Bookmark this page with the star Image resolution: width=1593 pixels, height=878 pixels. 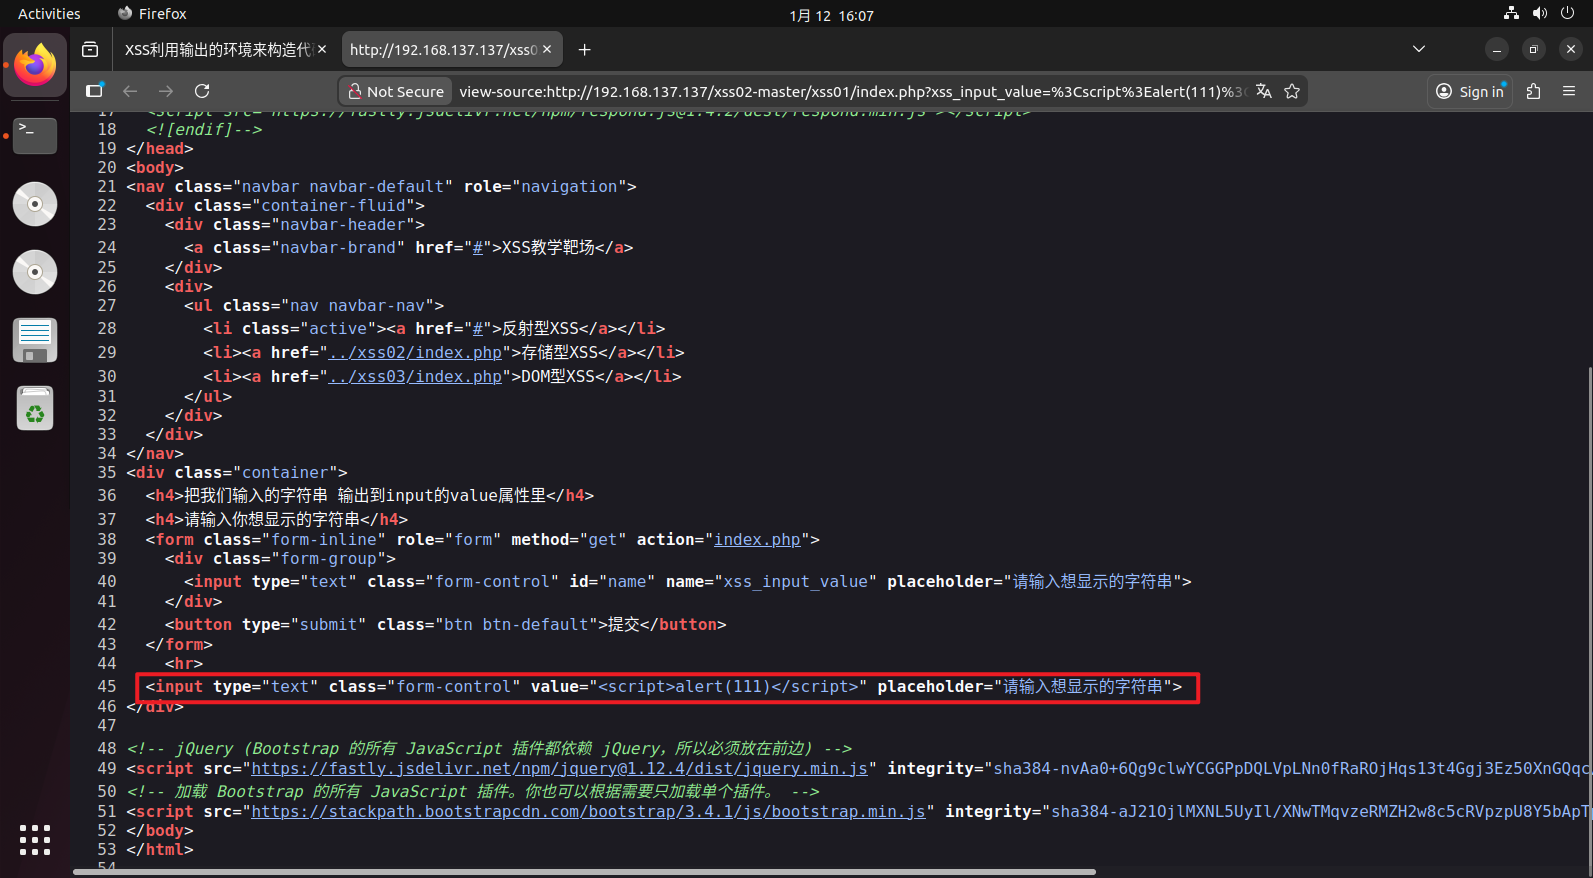[x=1292, y=91]
